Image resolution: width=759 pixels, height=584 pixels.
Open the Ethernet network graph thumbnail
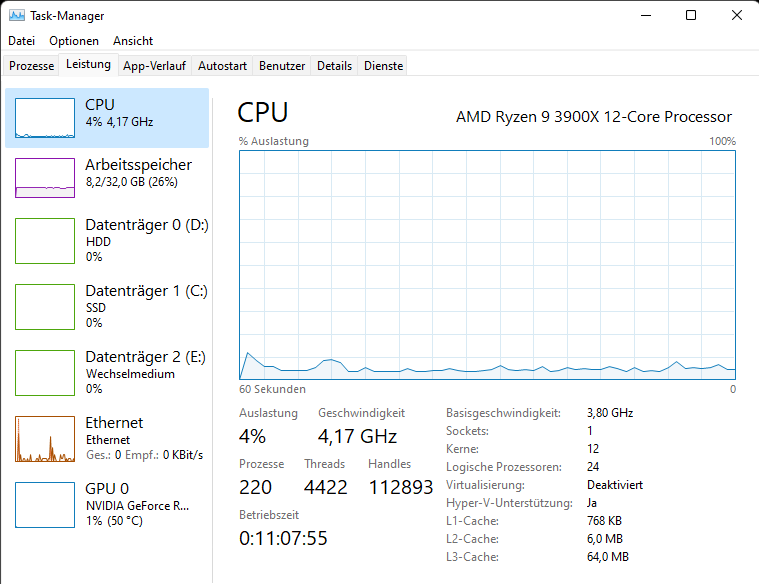pyautogui.click(x=45, y=438)
